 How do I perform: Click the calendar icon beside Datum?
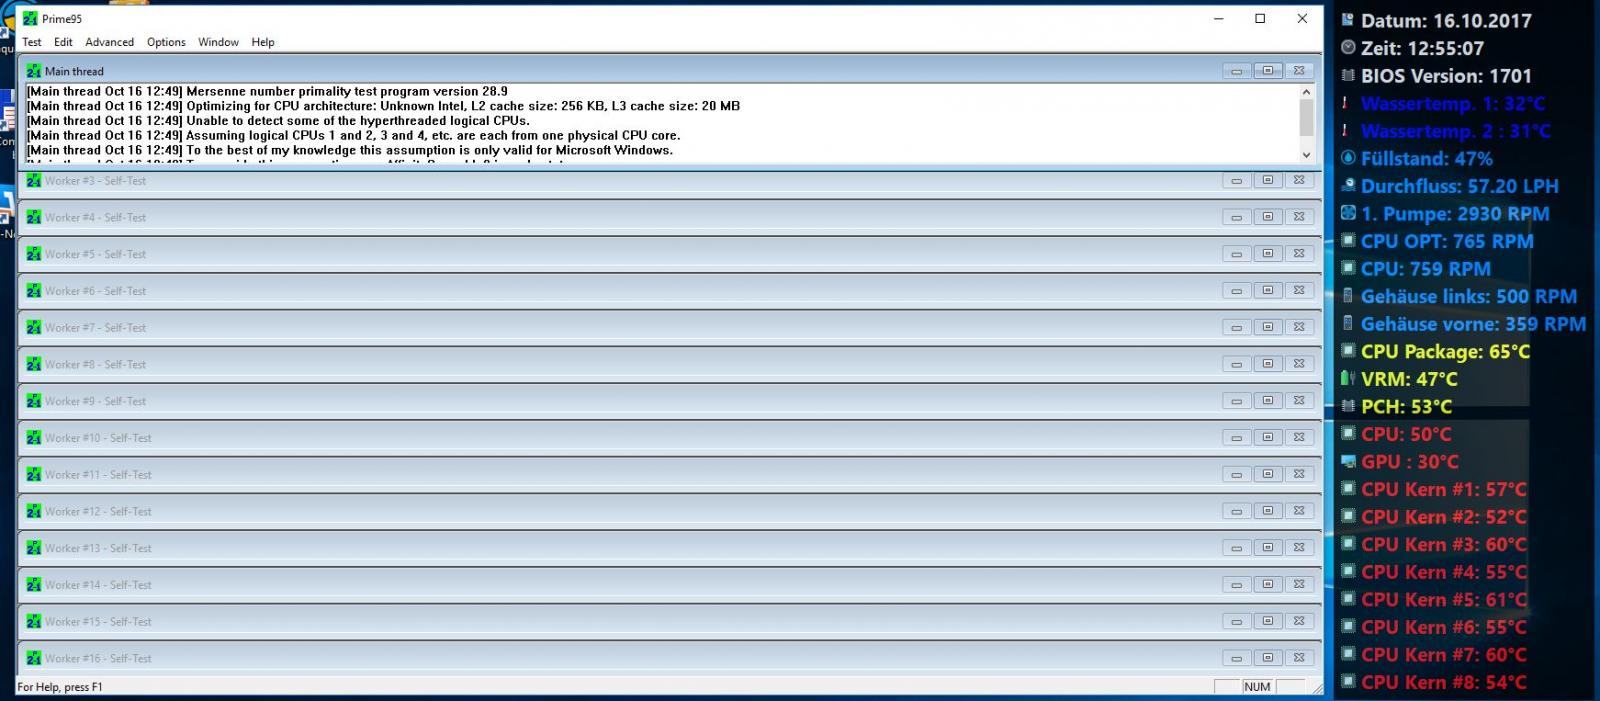pos(1348,20)
